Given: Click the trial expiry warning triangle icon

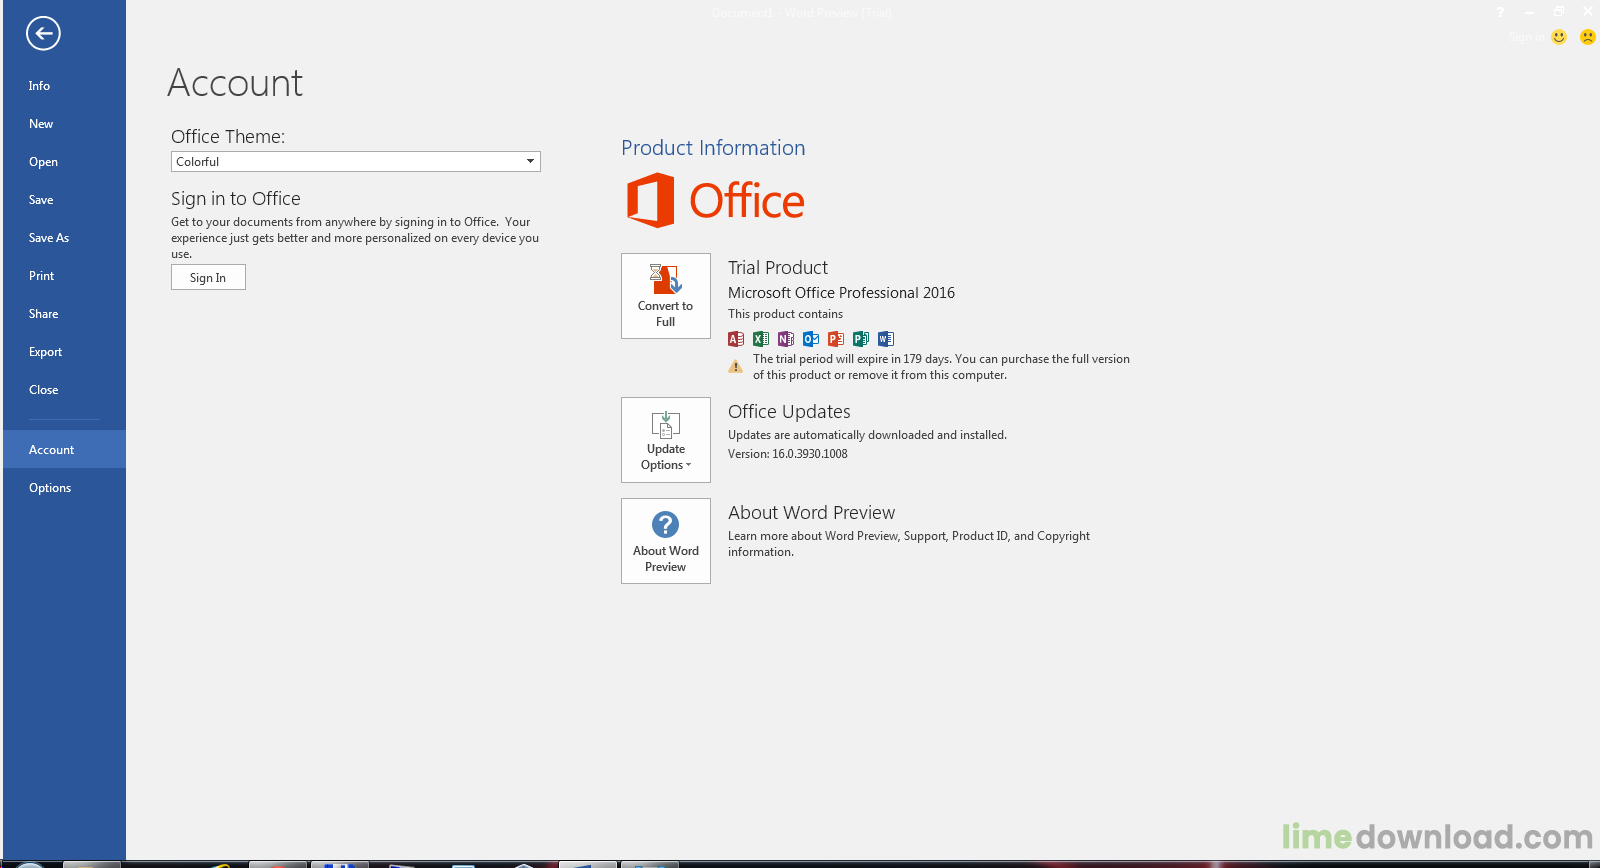Looking at the screenshot, I should pos(736,367).
